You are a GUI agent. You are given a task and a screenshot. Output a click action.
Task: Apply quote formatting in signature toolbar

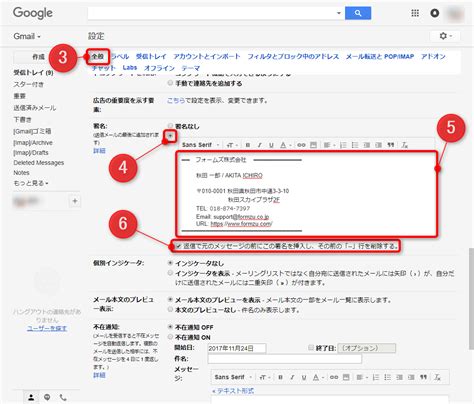391,145
